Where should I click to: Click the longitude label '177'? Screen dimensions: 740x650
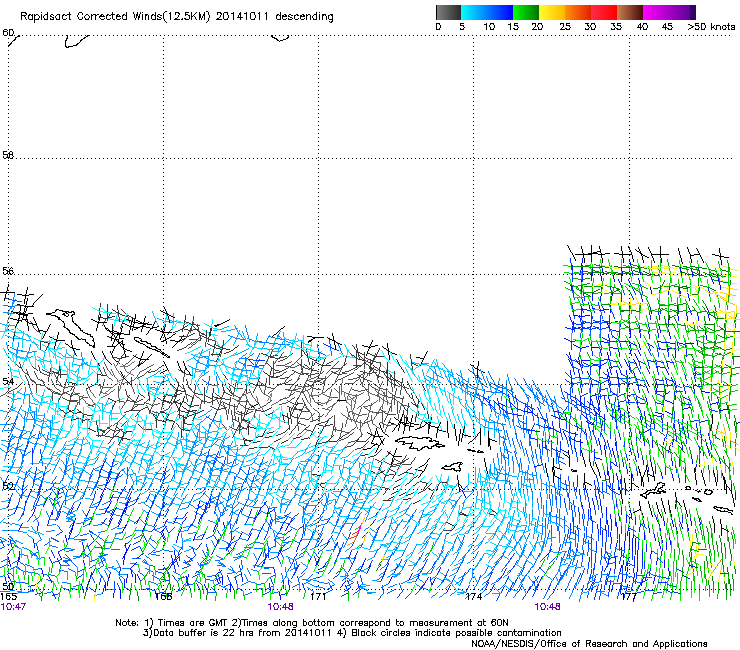click(629, 597)
